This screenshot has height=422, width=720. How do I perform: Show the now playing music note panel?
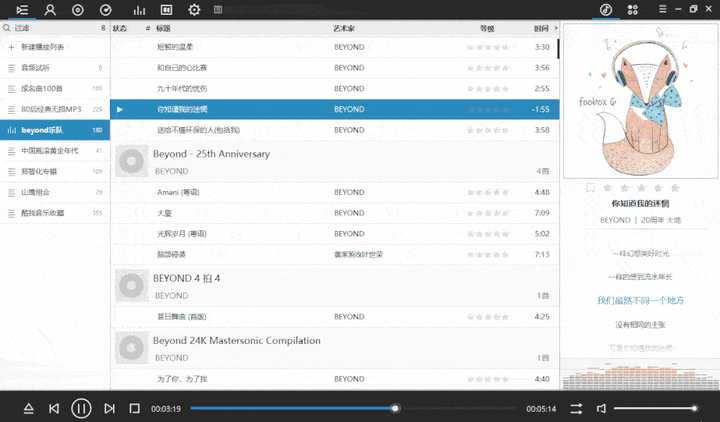tap(606, 10)
